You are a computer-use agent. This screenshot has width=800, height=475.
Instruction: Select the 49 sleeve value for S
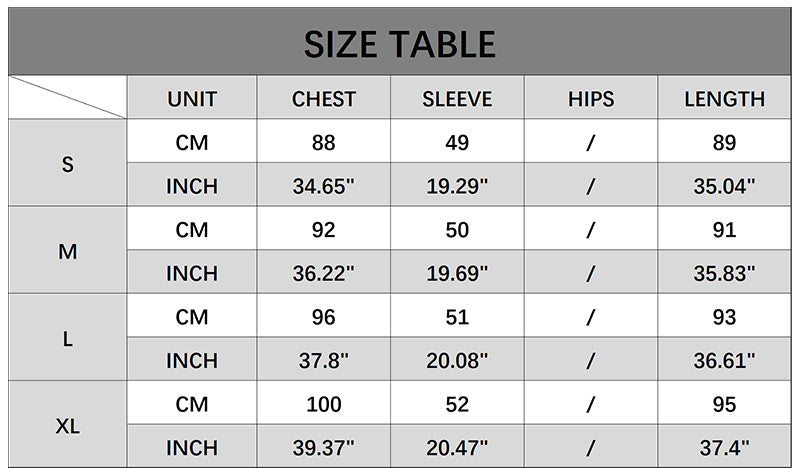click(x=457, y=143)
